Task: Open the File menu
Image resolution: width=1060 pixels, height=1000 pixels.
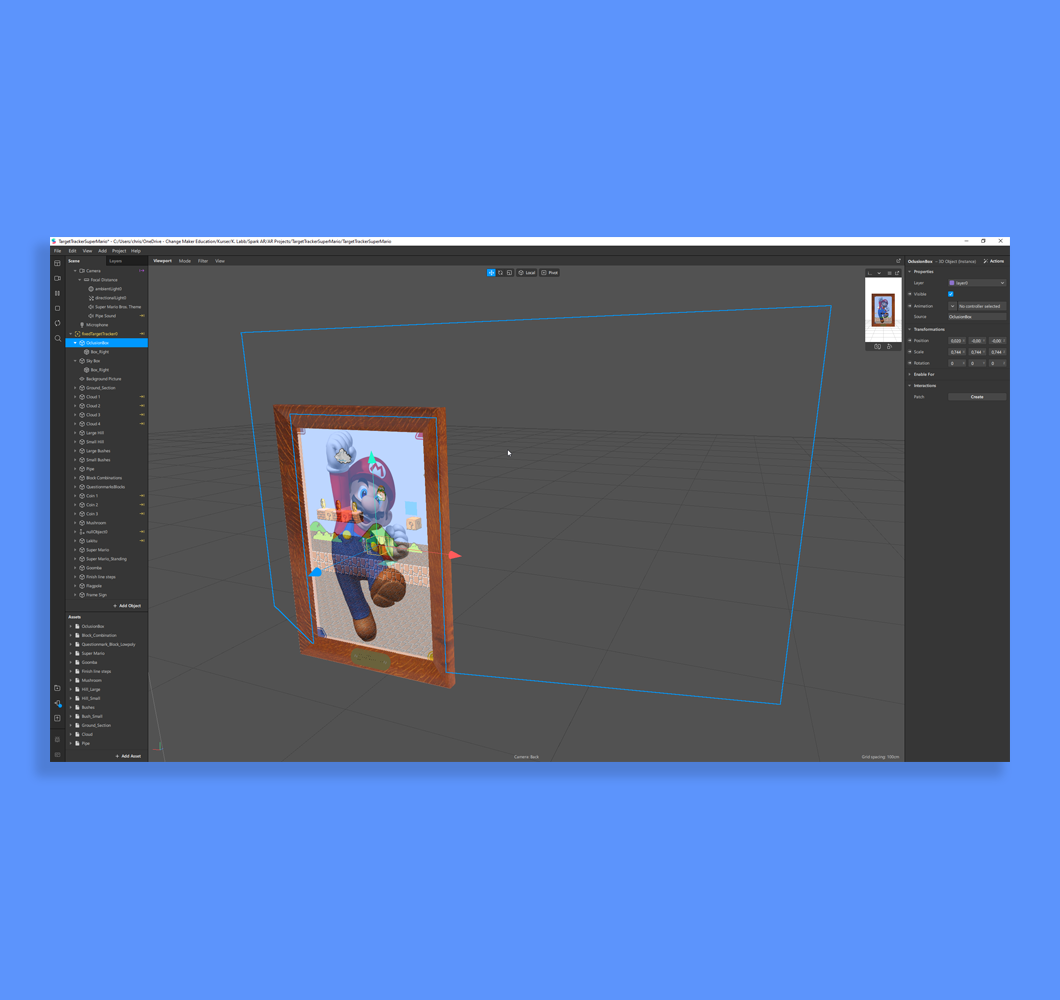Action: 57,251
